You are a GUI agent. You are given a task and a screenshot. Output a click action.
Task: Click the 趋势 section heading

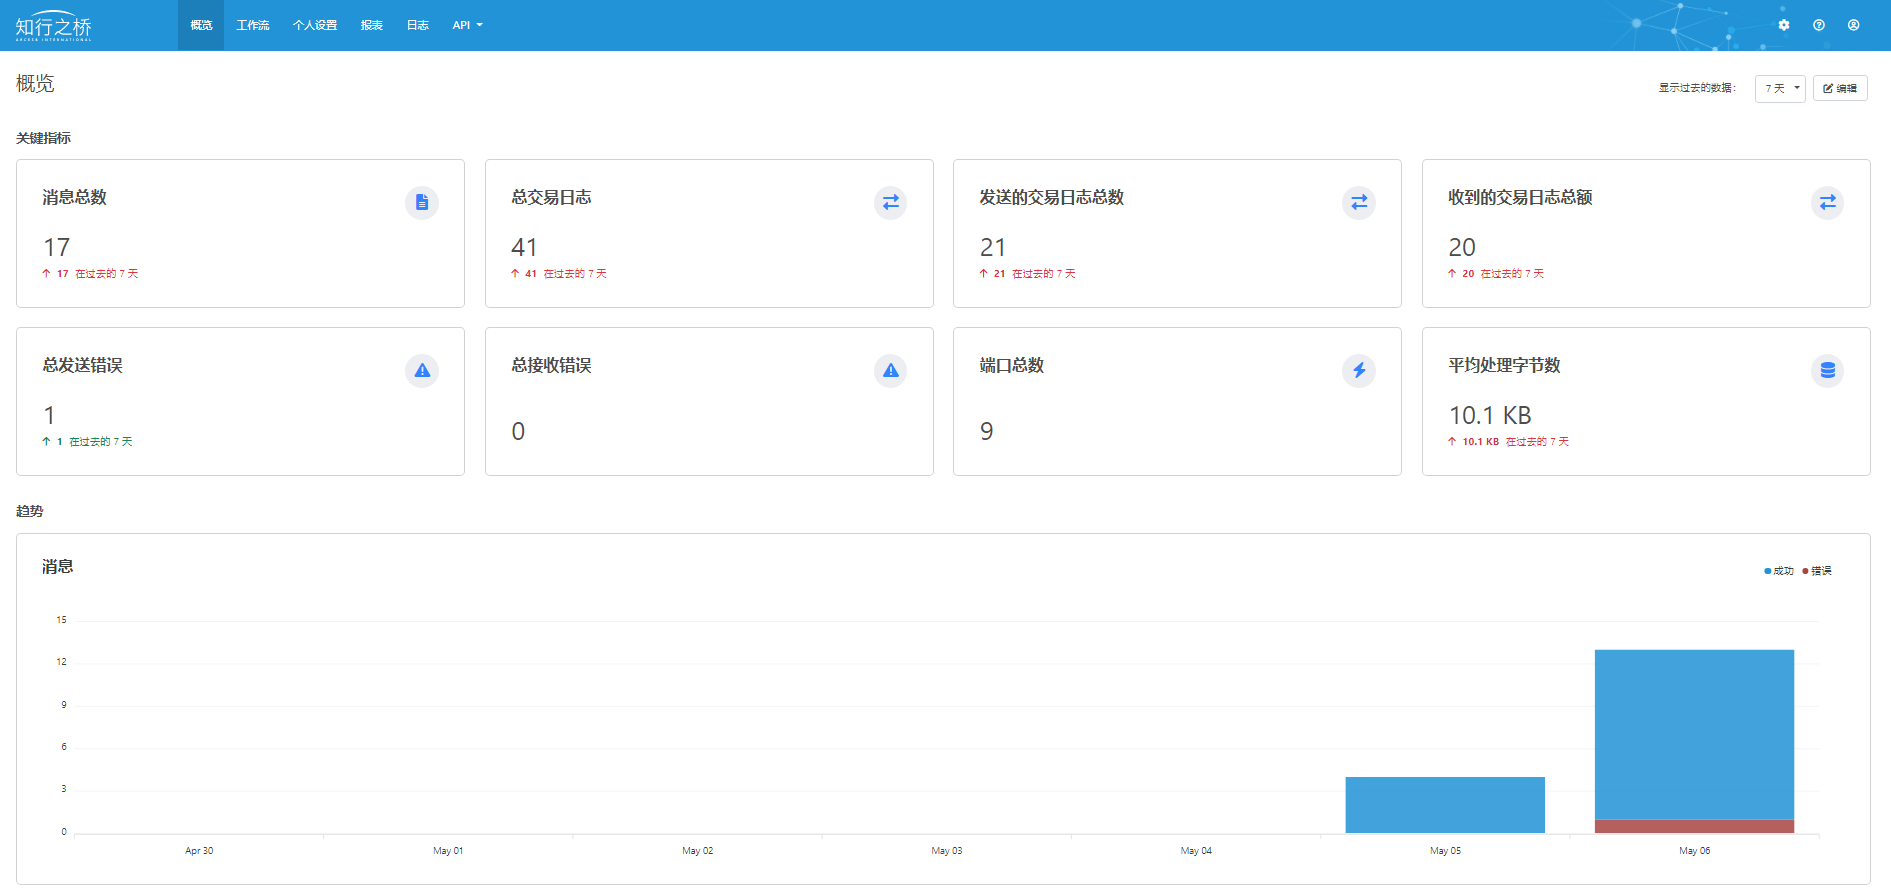coord(29,511)
